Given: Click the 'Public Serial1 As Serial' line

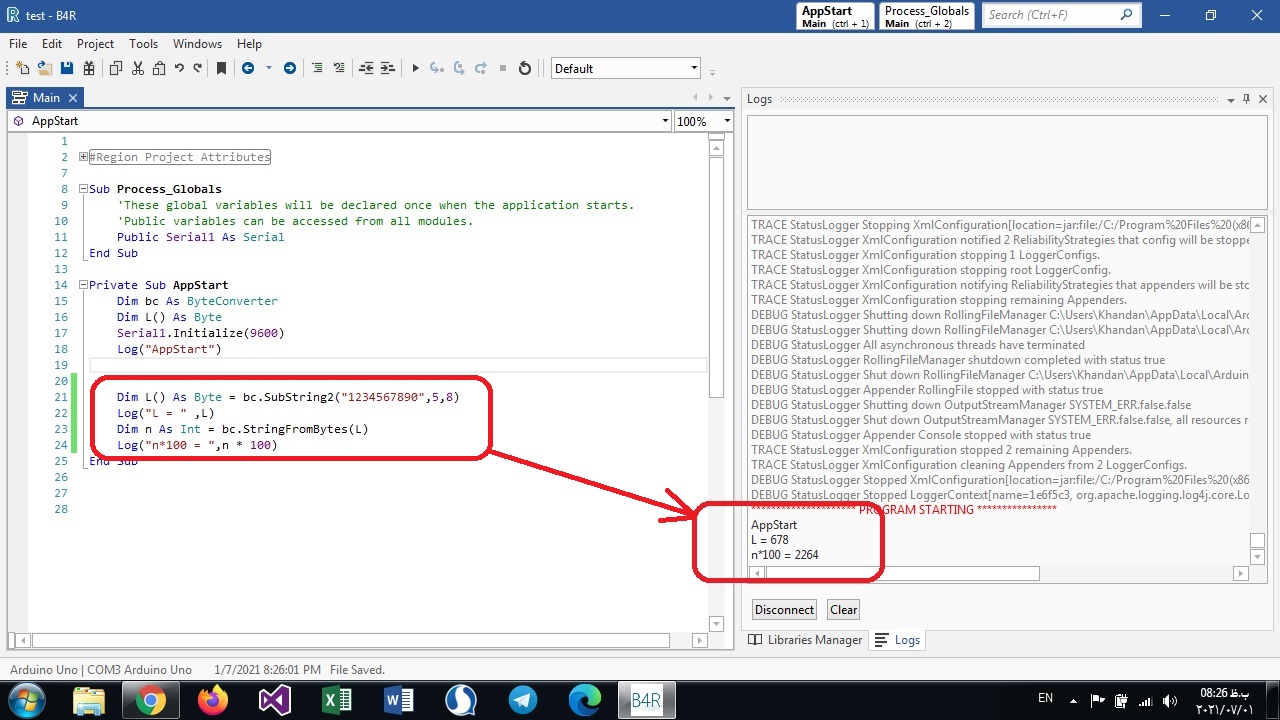Looking at the screenshot, I should [200, 237].
